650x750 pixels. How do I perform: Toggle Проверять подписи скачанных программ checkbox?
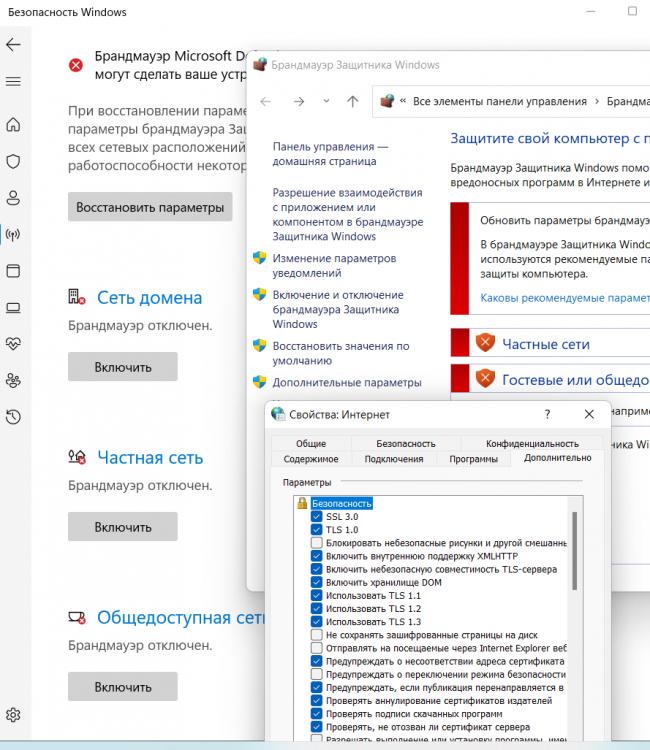pos(316,714)
